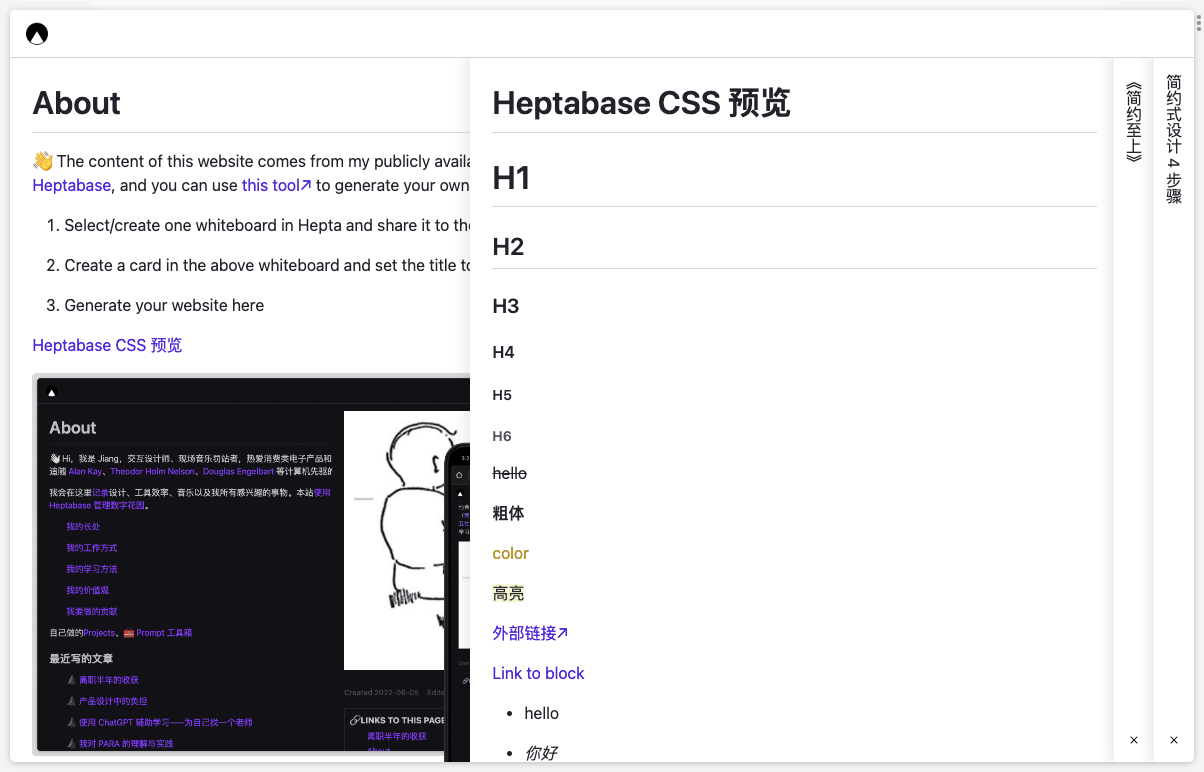
Task: Open the 简约式设计 4 步骤 vertical tab
Action: point(1174,139)
